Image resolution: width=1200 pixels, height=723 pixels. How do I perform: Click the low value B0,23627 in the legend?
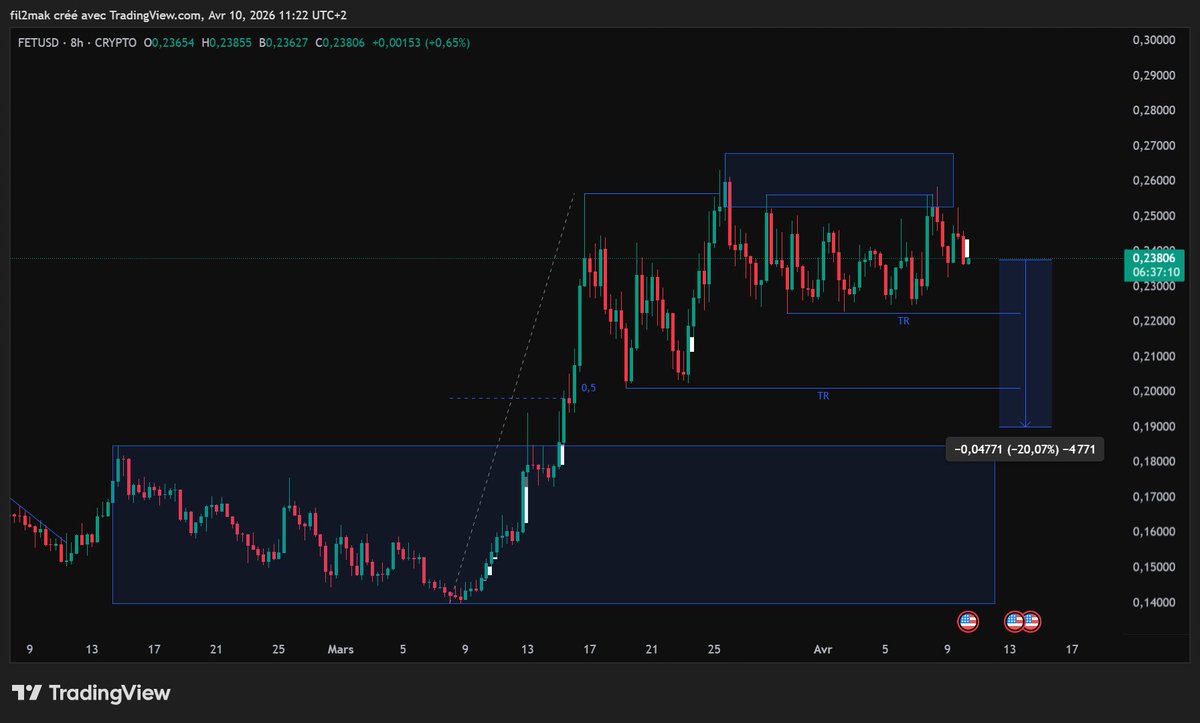click(284, 43)
